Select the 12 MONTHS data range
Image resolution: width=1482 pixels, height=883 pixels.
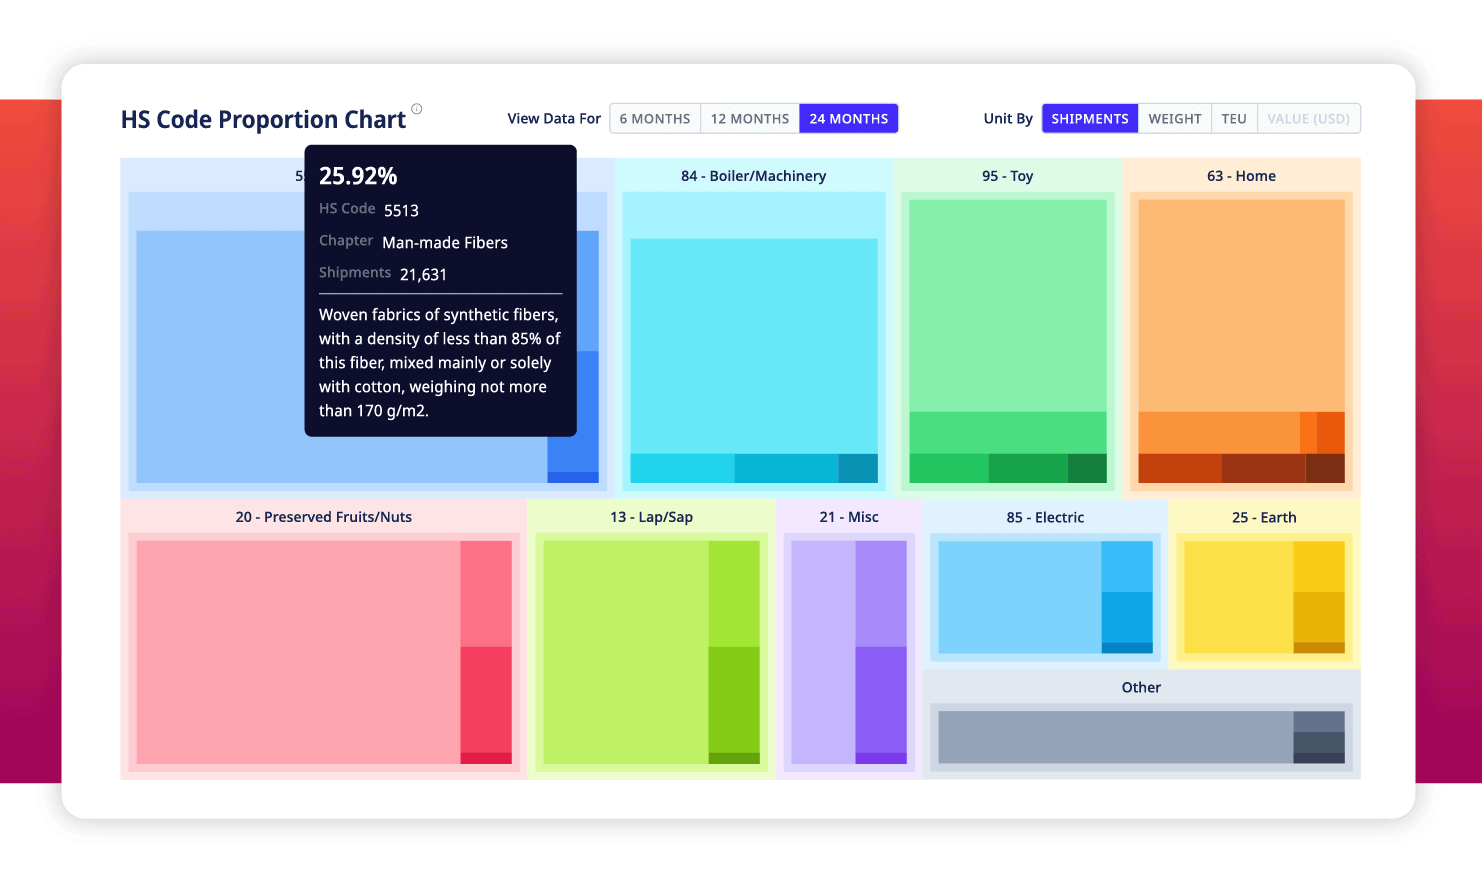click(x=750, y=118)
